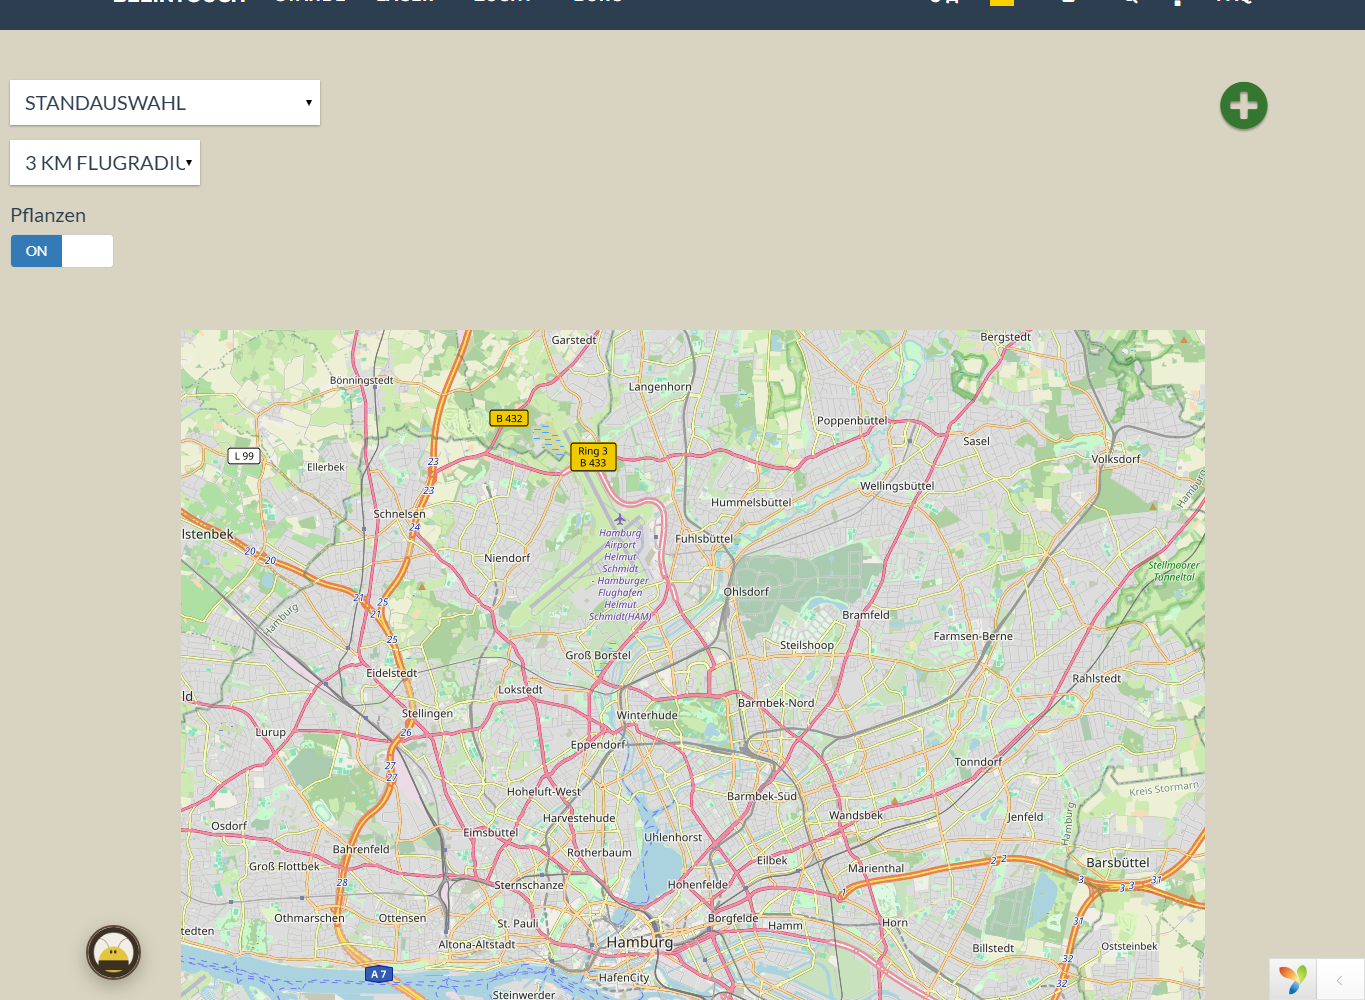This screenshot has height=1000, width=1365.
Task: Click the Bramfeld label on map
Action: pos(866,615)
